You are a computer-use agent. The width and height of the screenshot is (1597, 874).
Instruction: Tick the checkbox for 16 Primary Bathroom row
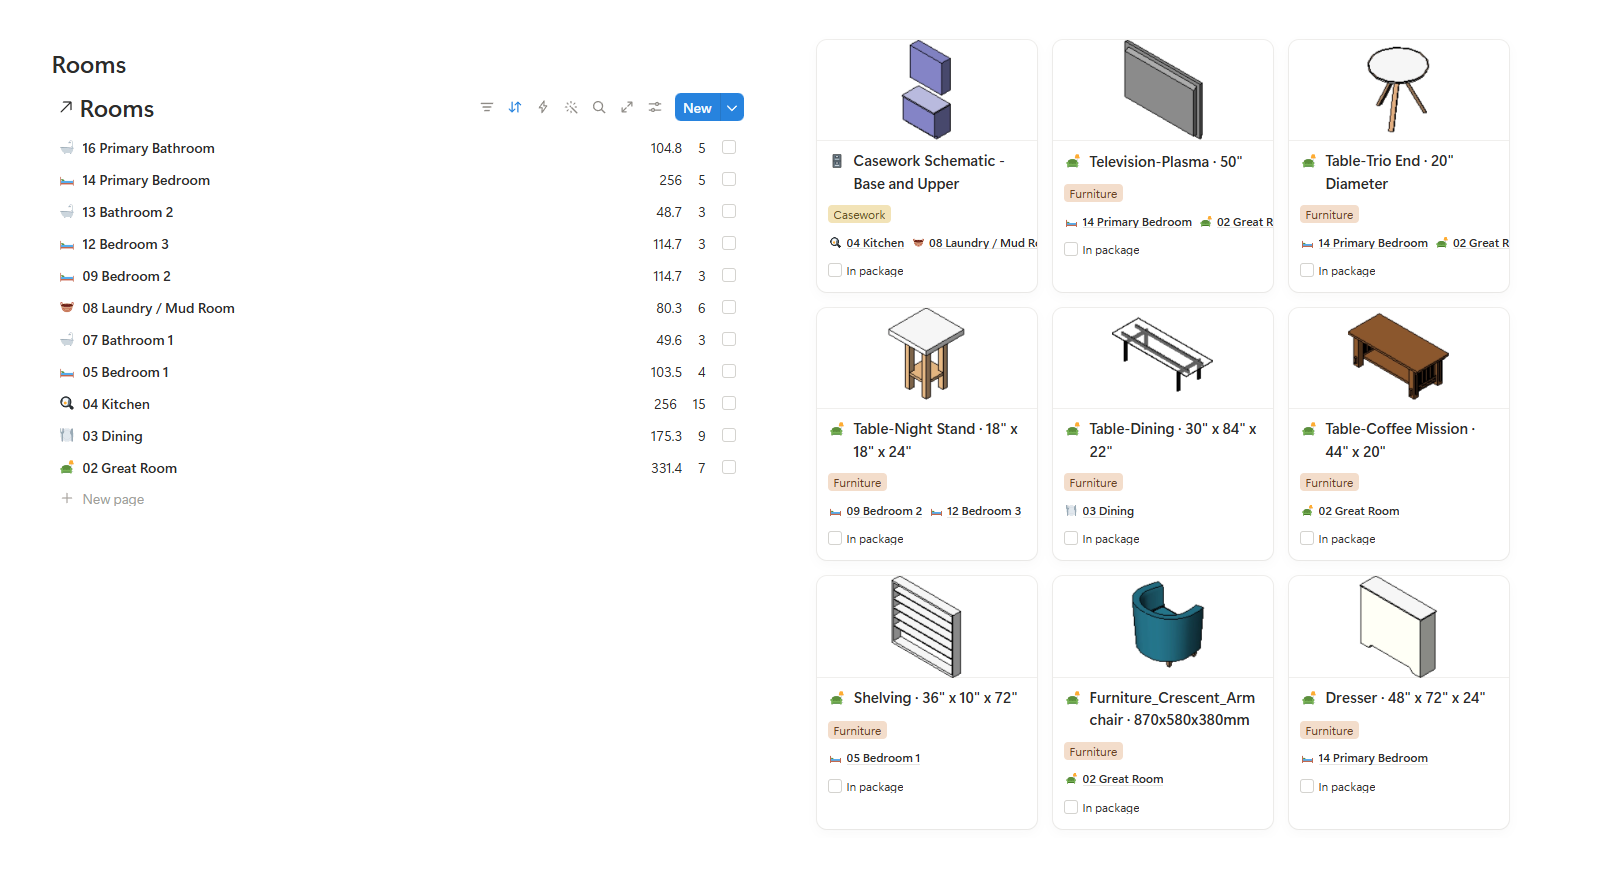coord(729,147)
